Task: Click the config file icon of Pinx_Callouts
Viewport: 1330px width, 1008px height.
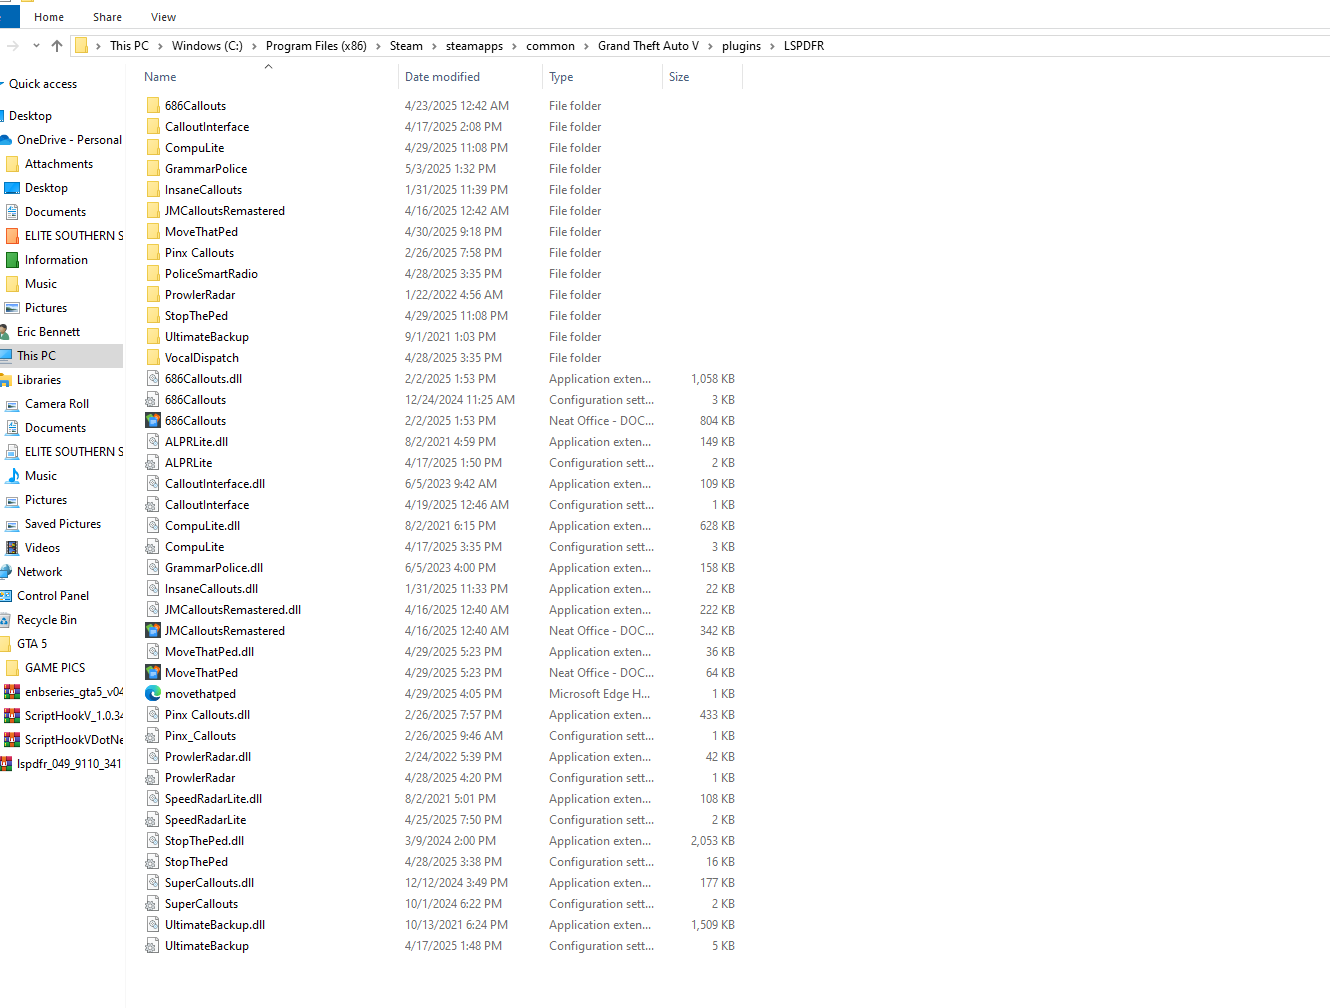Action: pyautogui.click(x=153, y=736)
